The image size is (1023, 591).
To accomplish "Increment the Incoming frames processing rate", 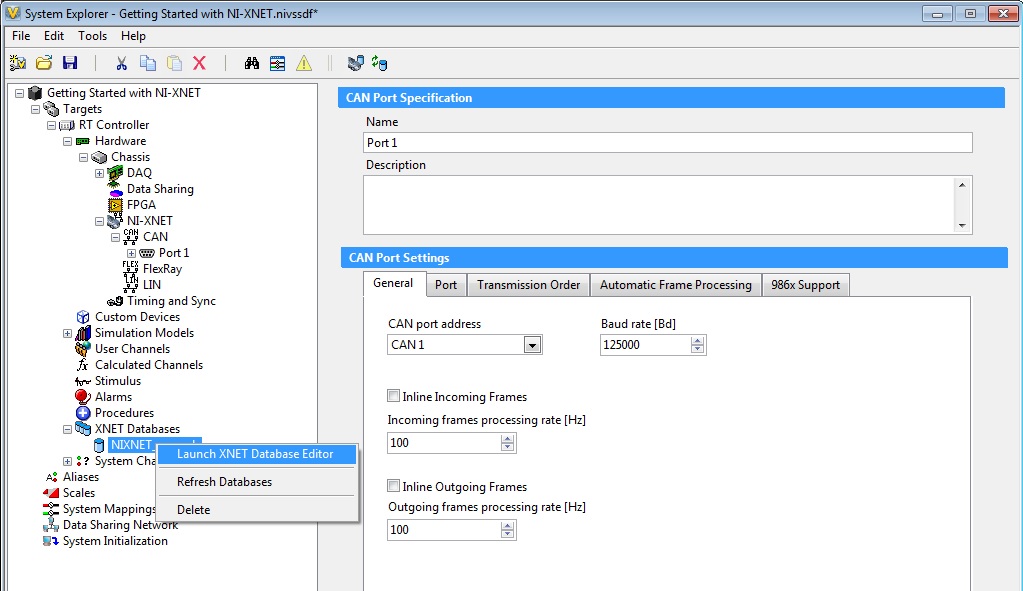I will pos(508,438).
